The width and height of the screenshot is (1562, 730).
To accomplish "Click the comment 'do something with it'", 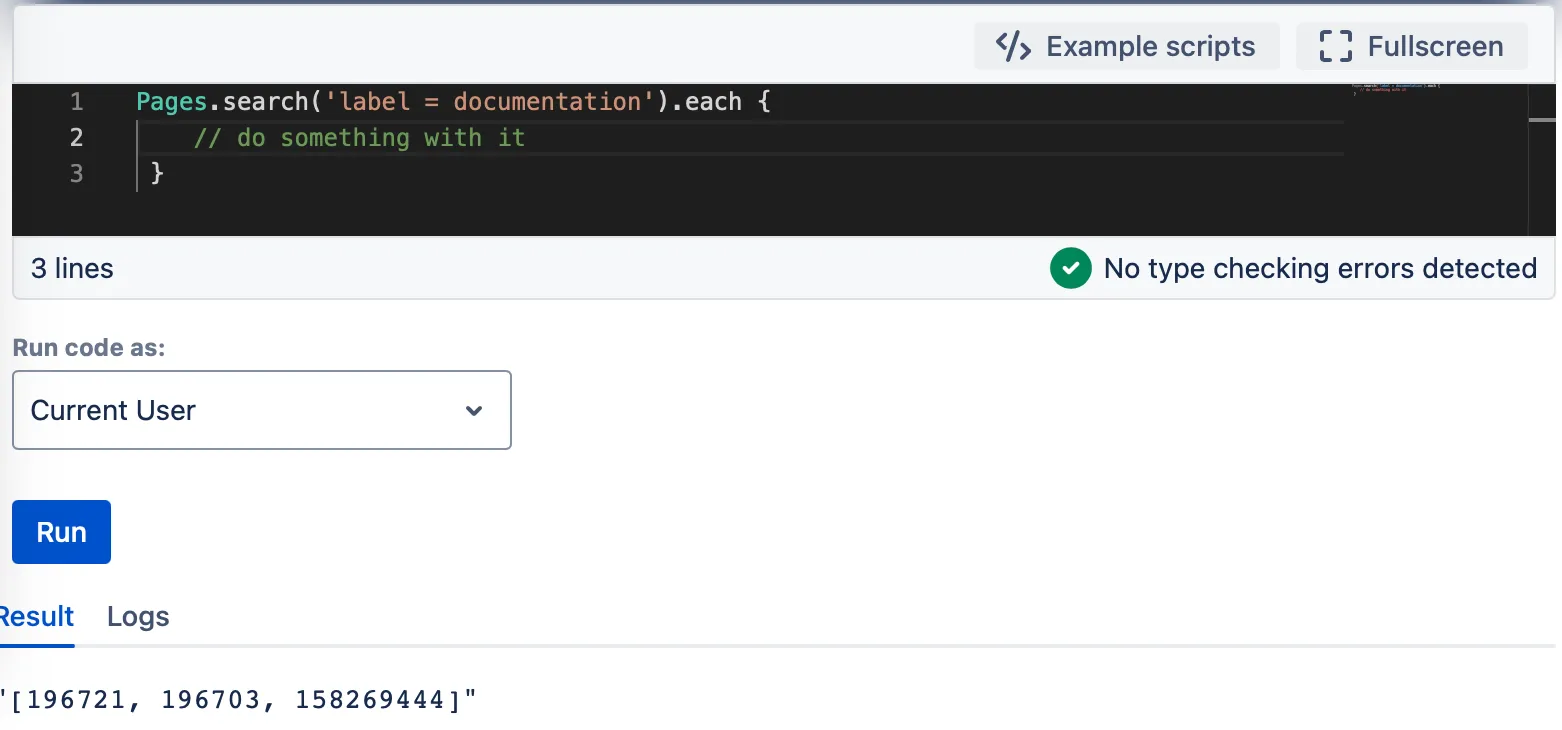I will [359, 137].
